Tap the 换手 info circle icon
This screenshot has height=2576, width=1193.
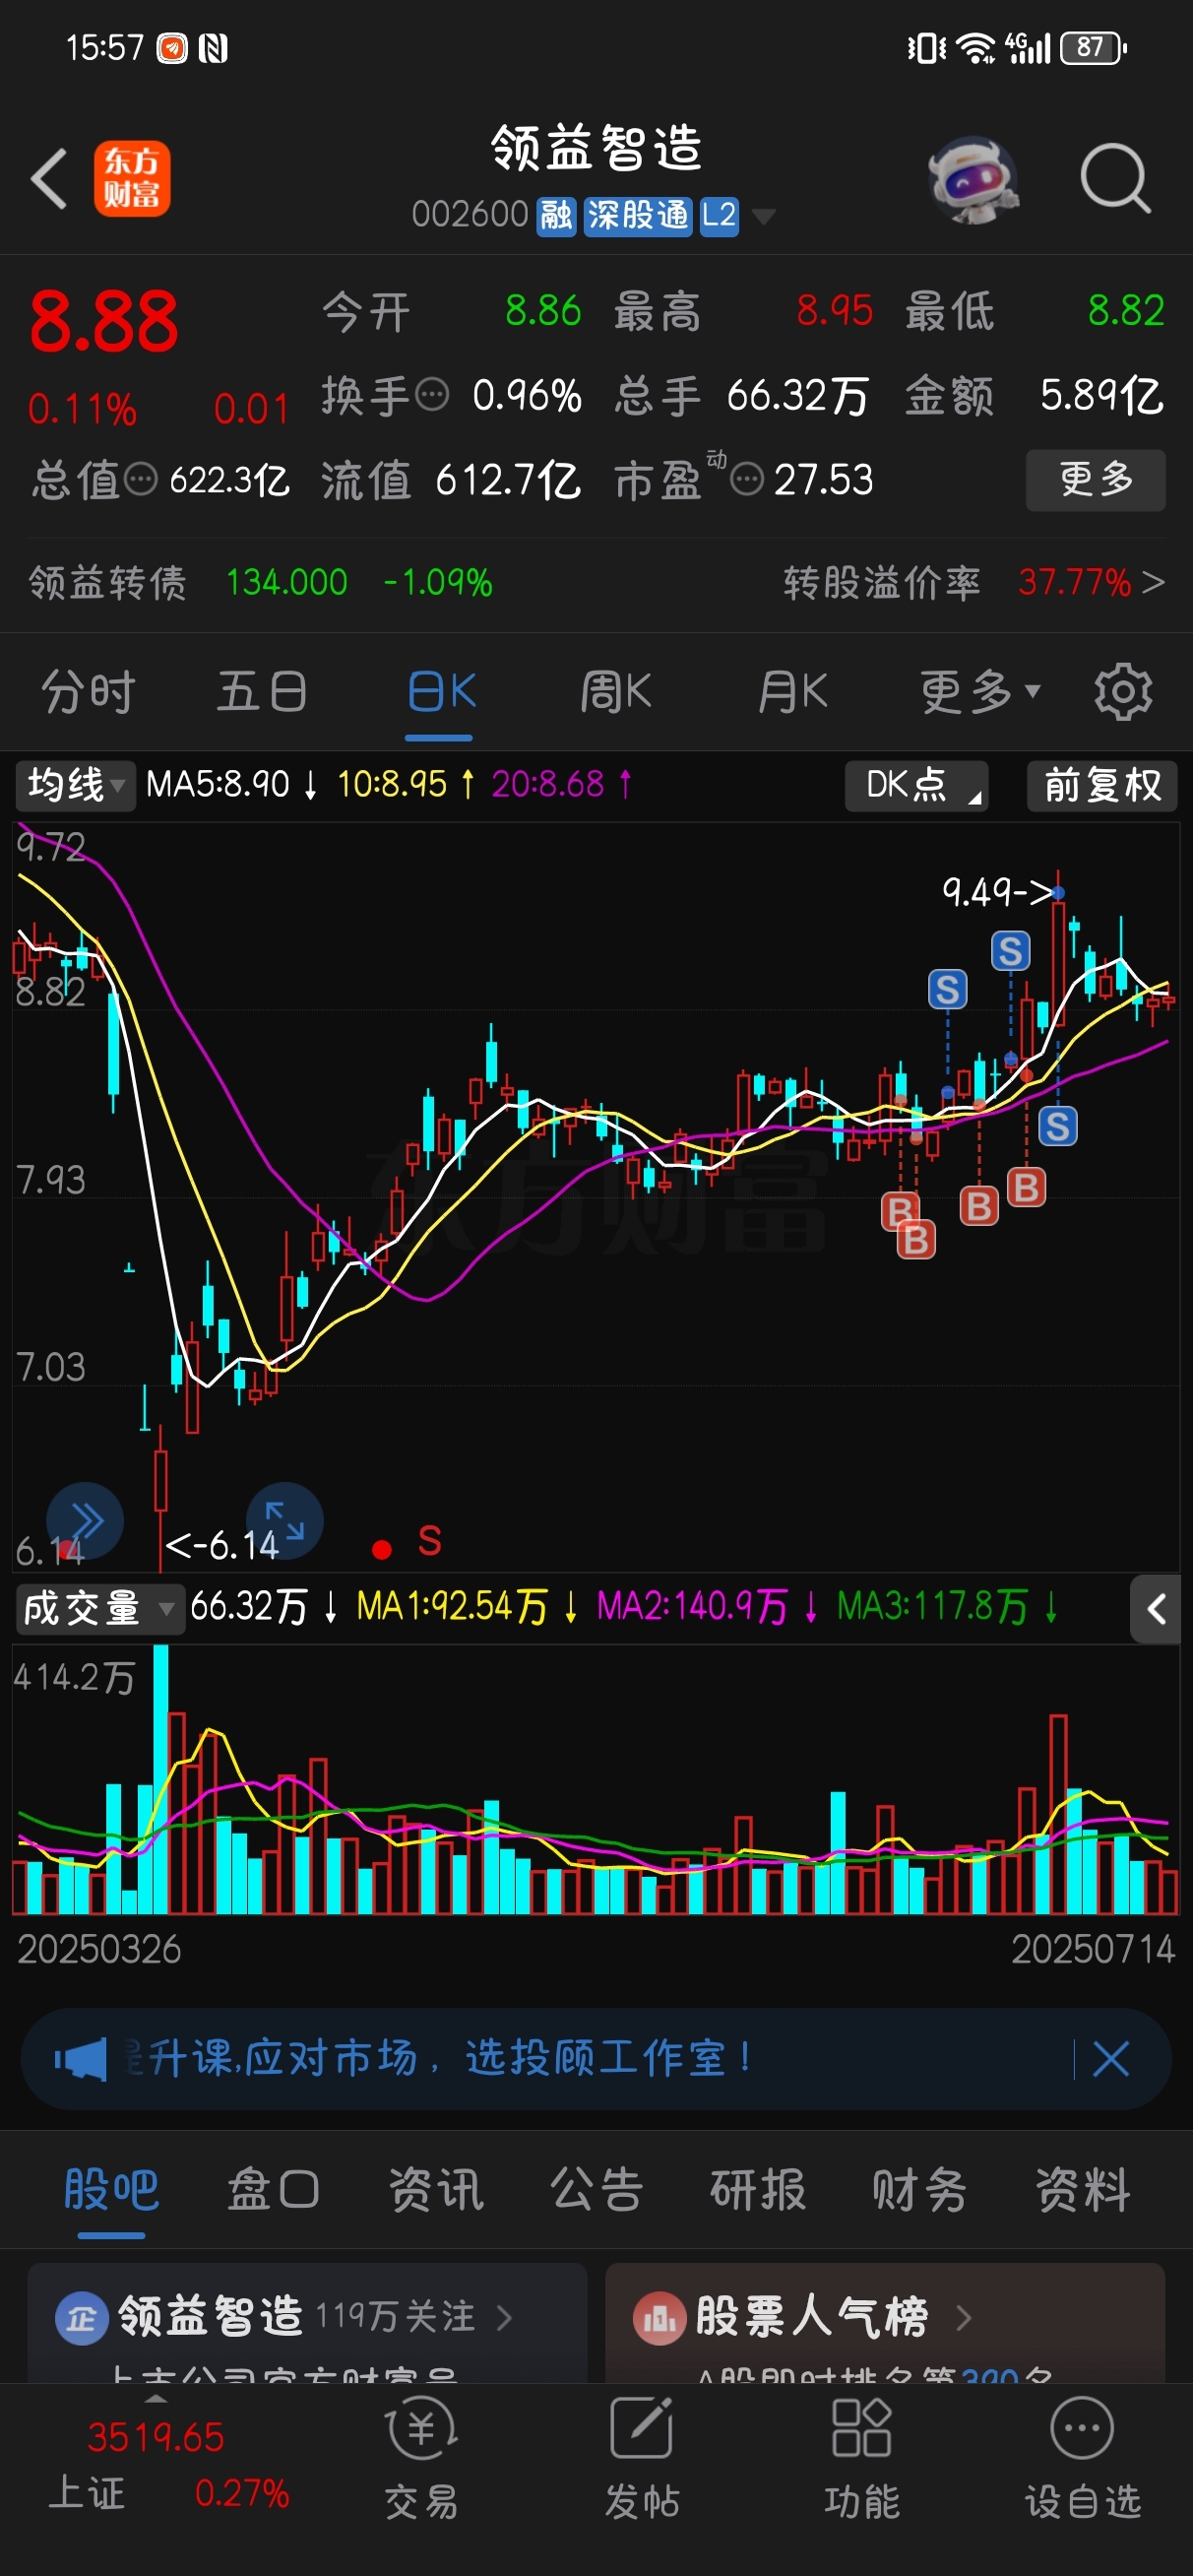[x=432, y=395]
